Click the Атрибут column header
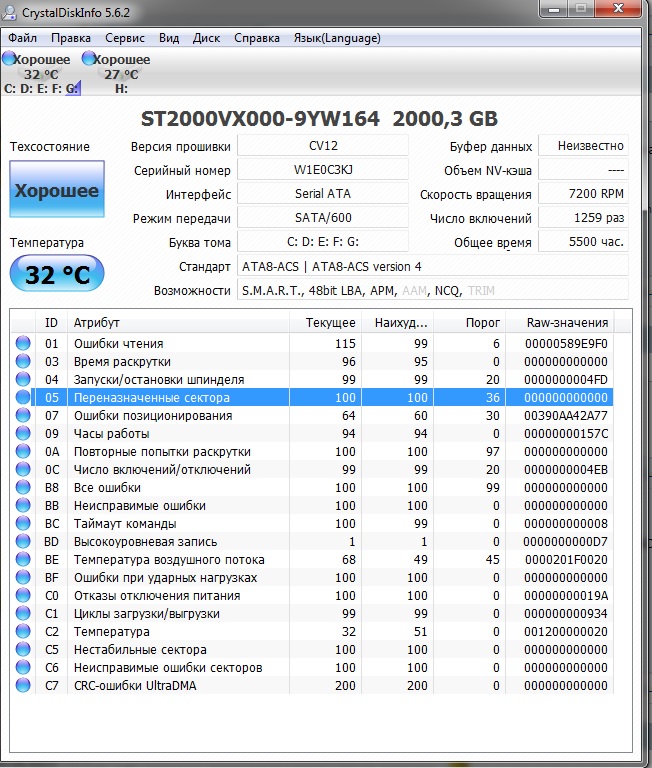 tap(178, 323)
